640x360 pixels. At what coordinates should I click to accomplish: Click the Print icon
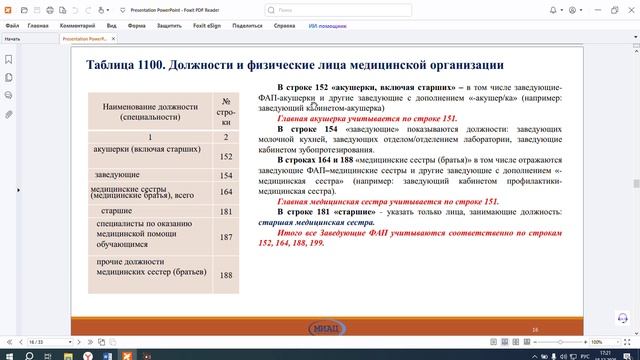click(50, 10)
